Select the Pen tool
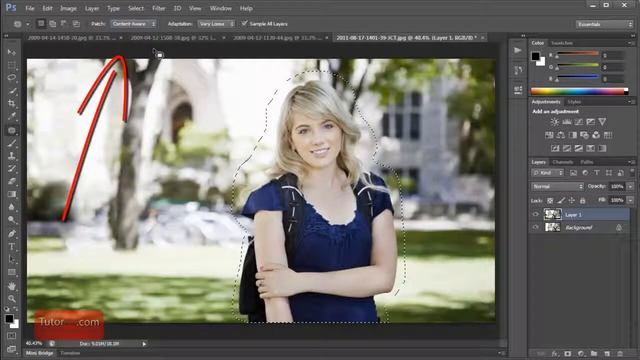This screenshot has height=360, width=640. (x=11, y=234)
